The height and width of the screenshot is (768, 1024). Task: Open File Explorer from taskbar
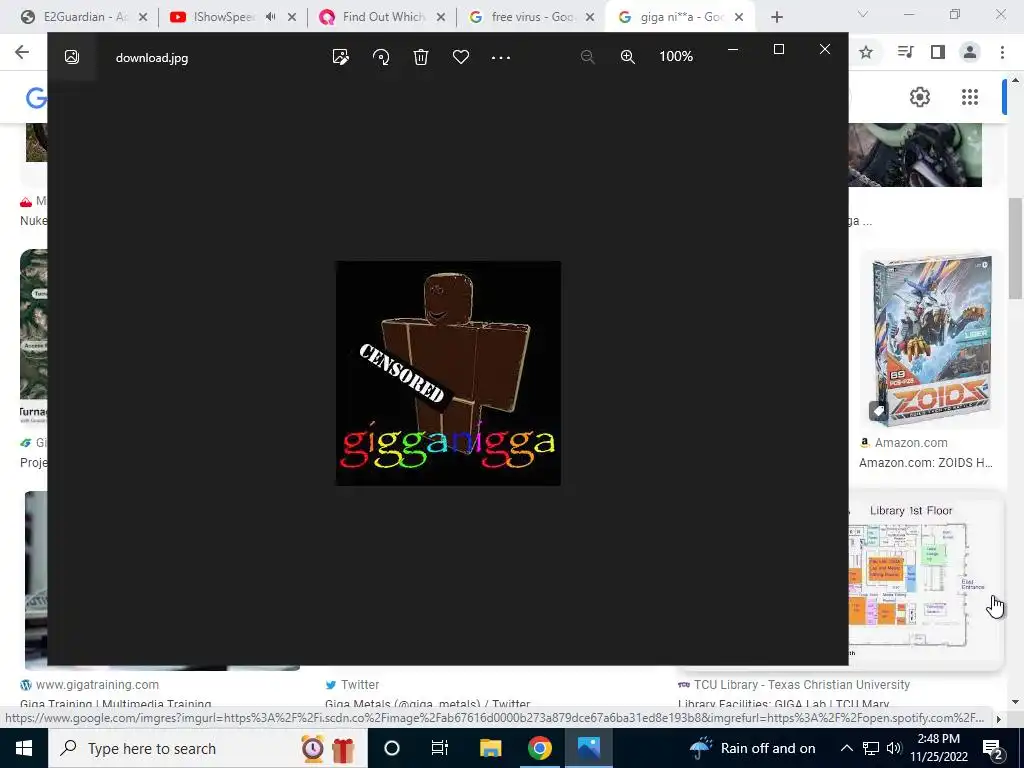(490, 748)
